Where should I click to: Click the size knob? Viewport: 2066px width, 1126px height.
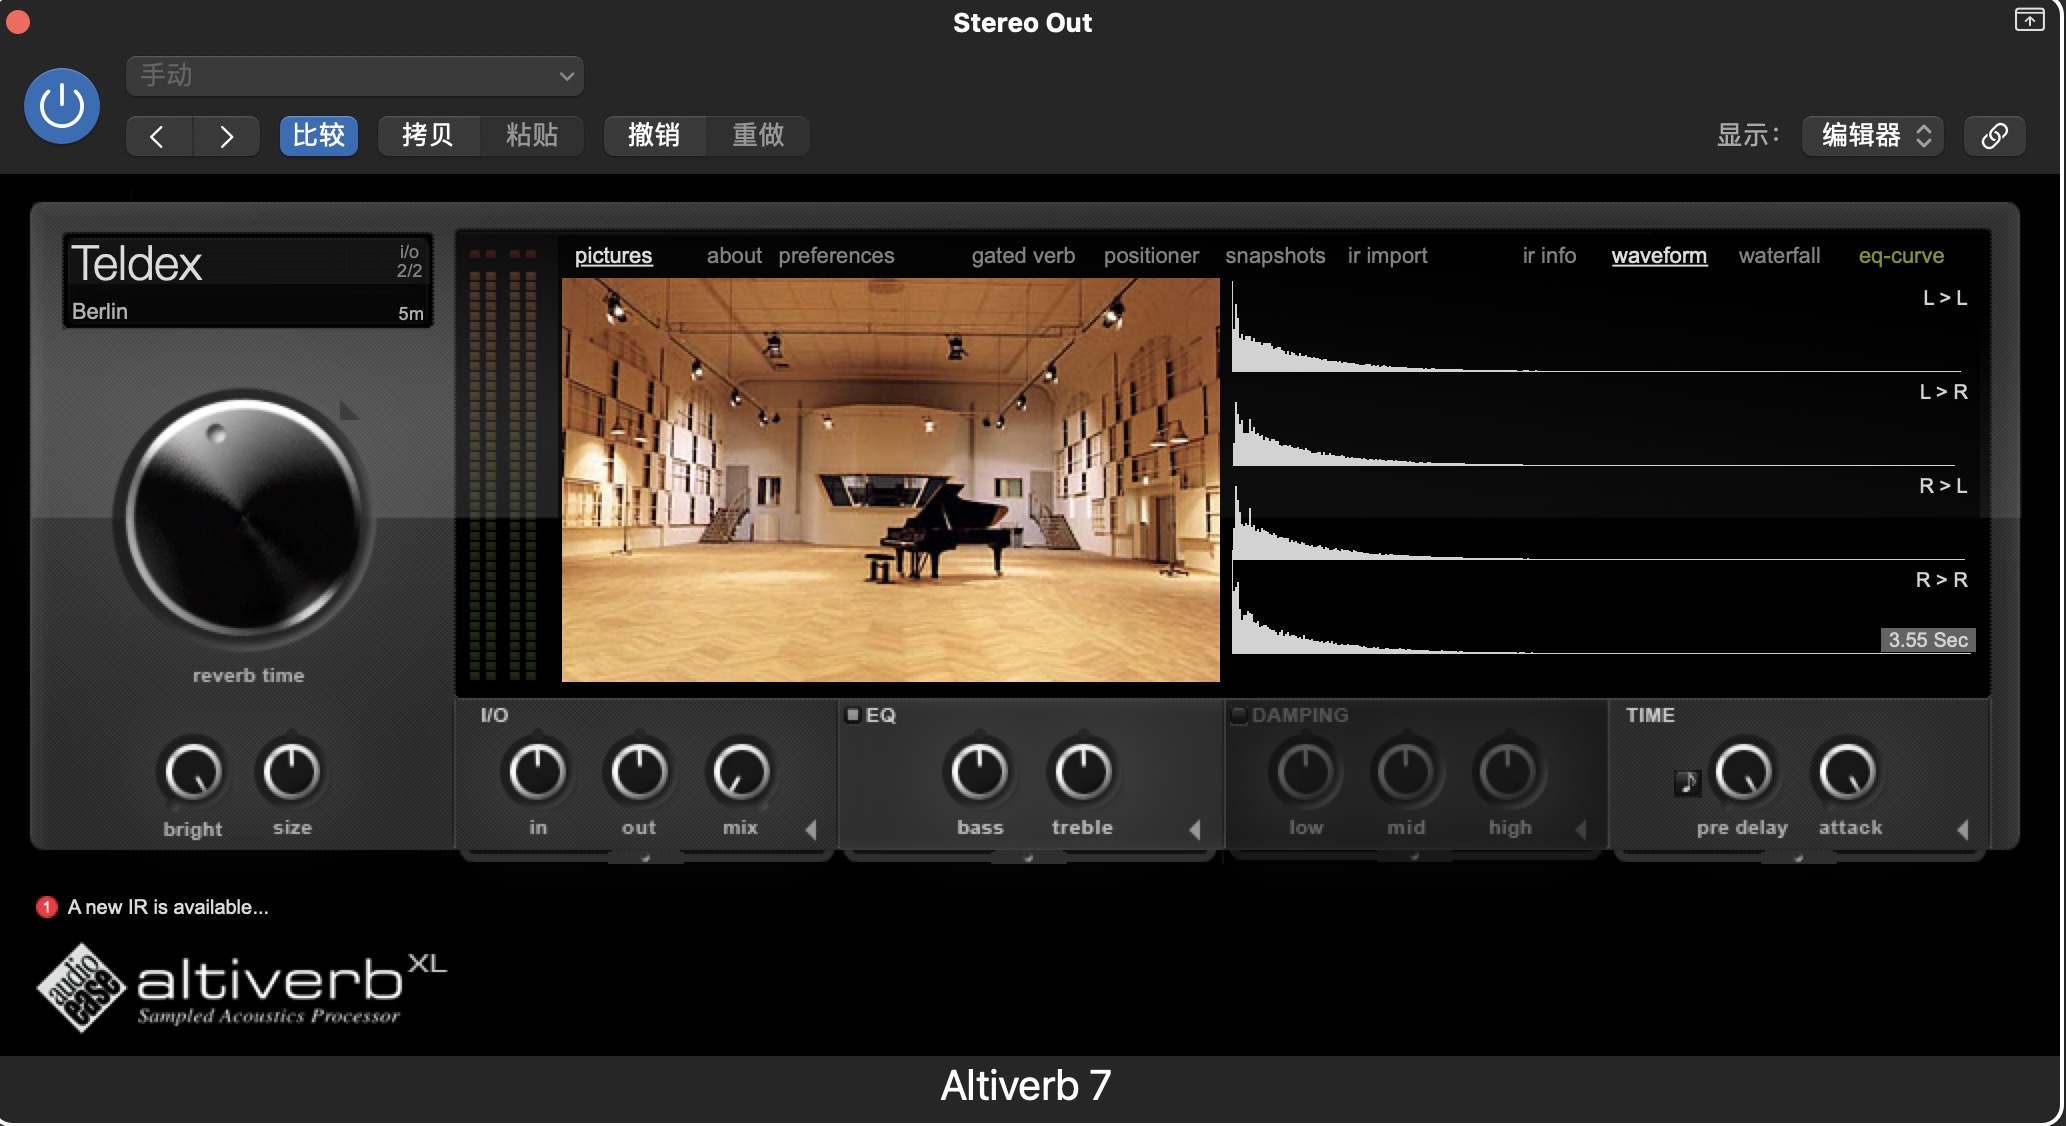point(291,772)
